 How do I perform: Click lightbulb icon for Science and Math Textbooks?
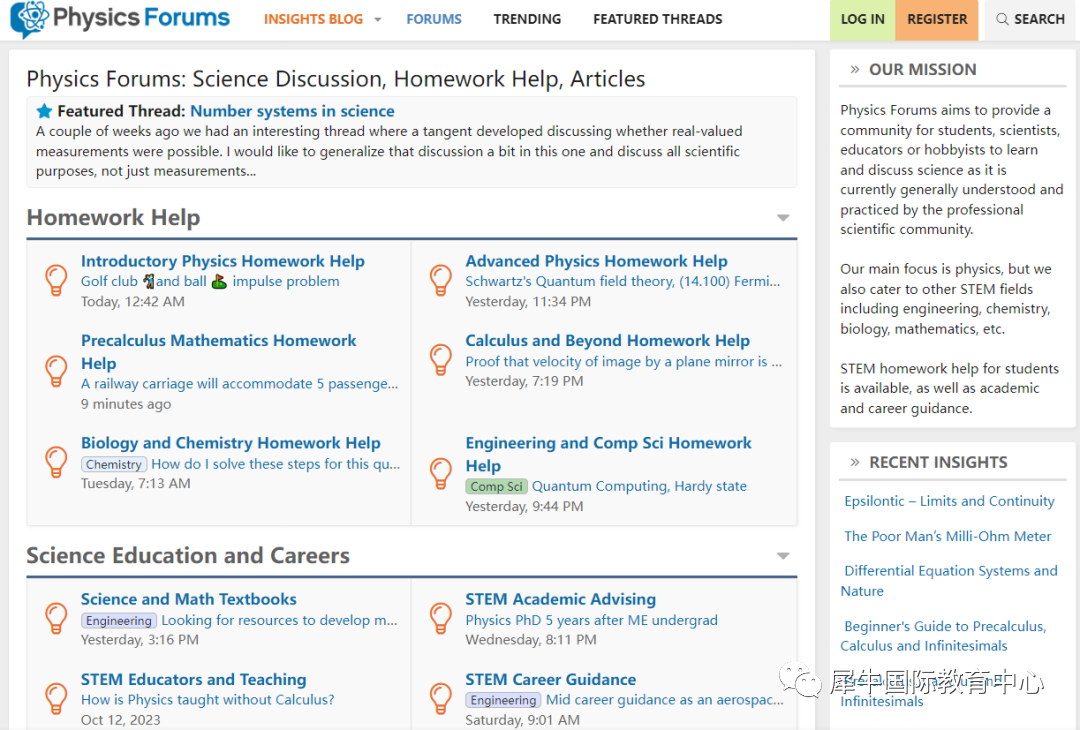(x=56, y=618)
